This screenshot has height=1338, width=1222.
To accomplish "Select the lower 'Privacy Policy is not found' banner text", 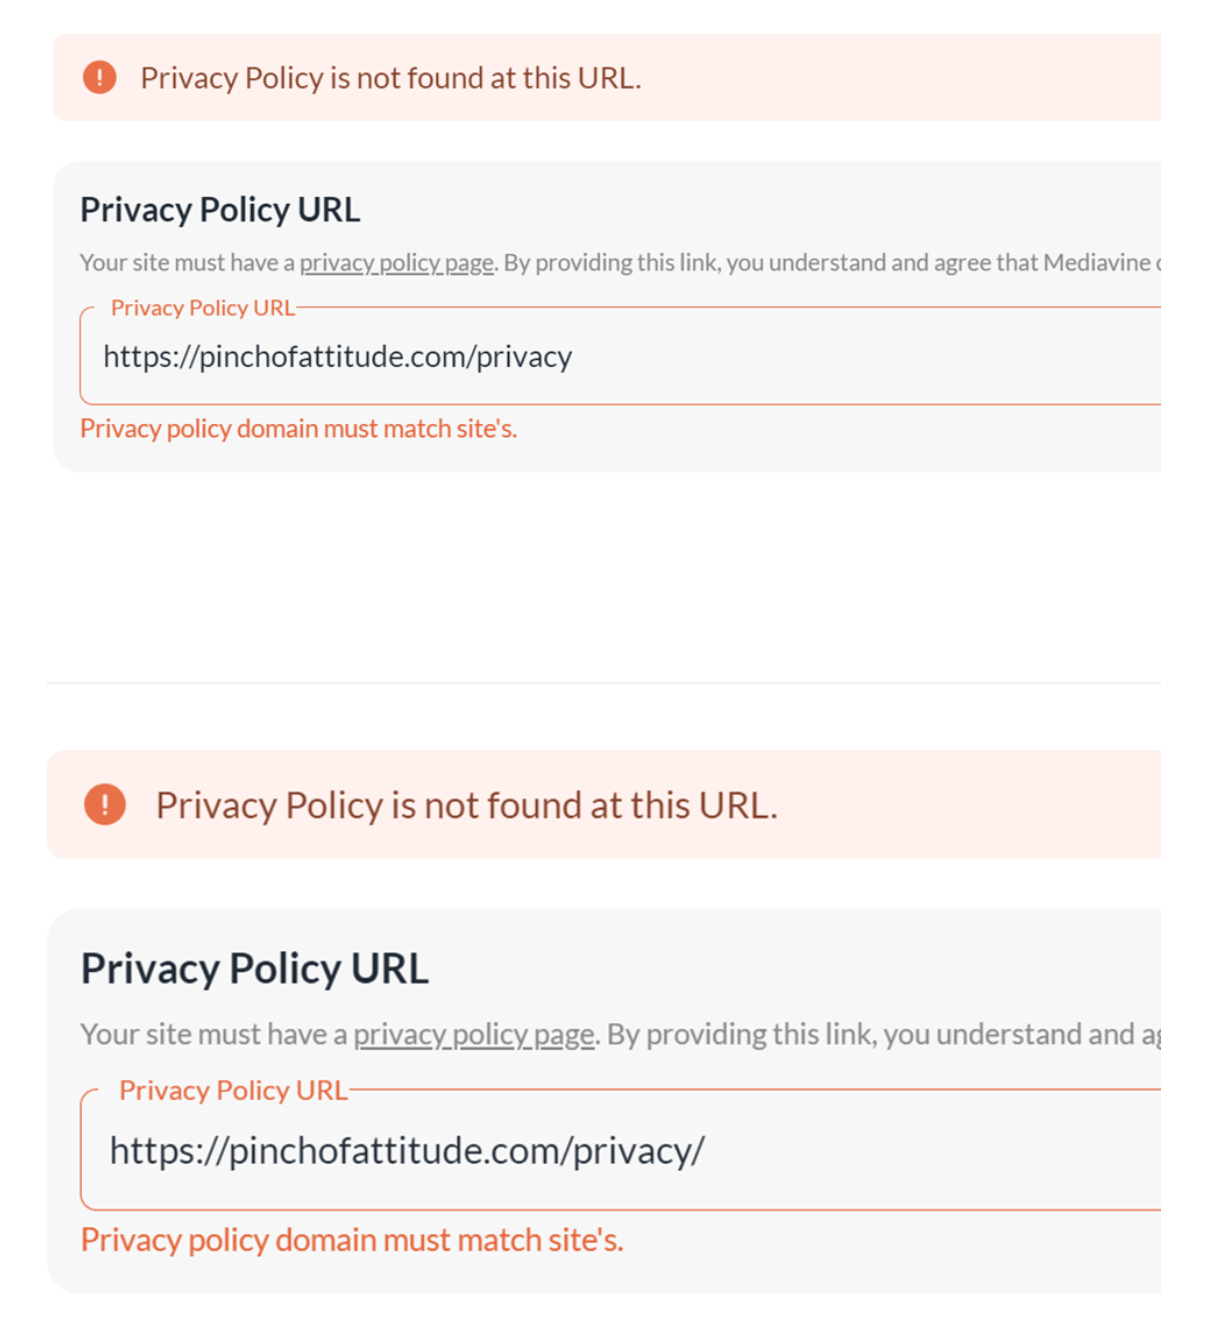I will click(x=466, y=805).
